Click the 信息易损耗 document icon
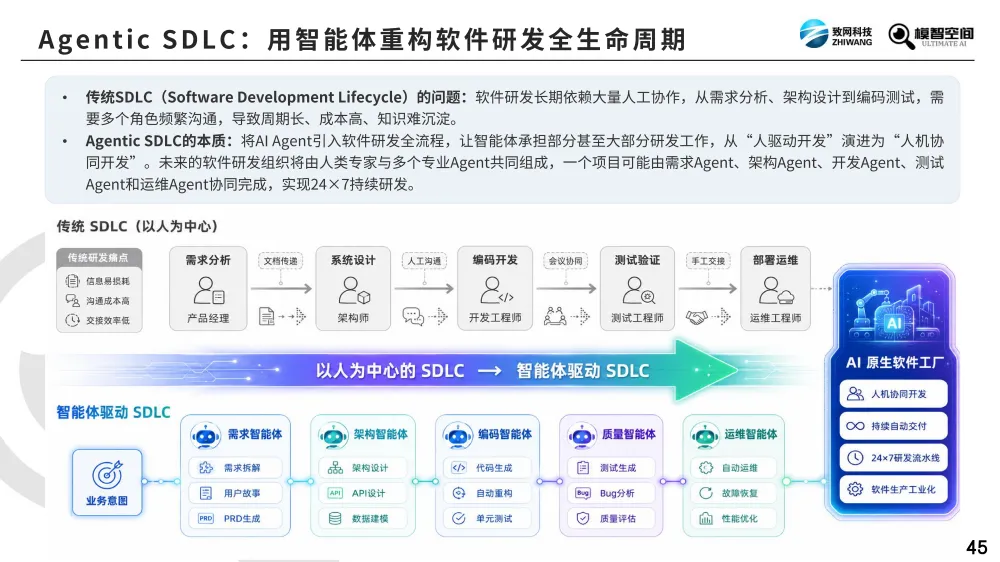1000x562 pixels. pos(72,281)
